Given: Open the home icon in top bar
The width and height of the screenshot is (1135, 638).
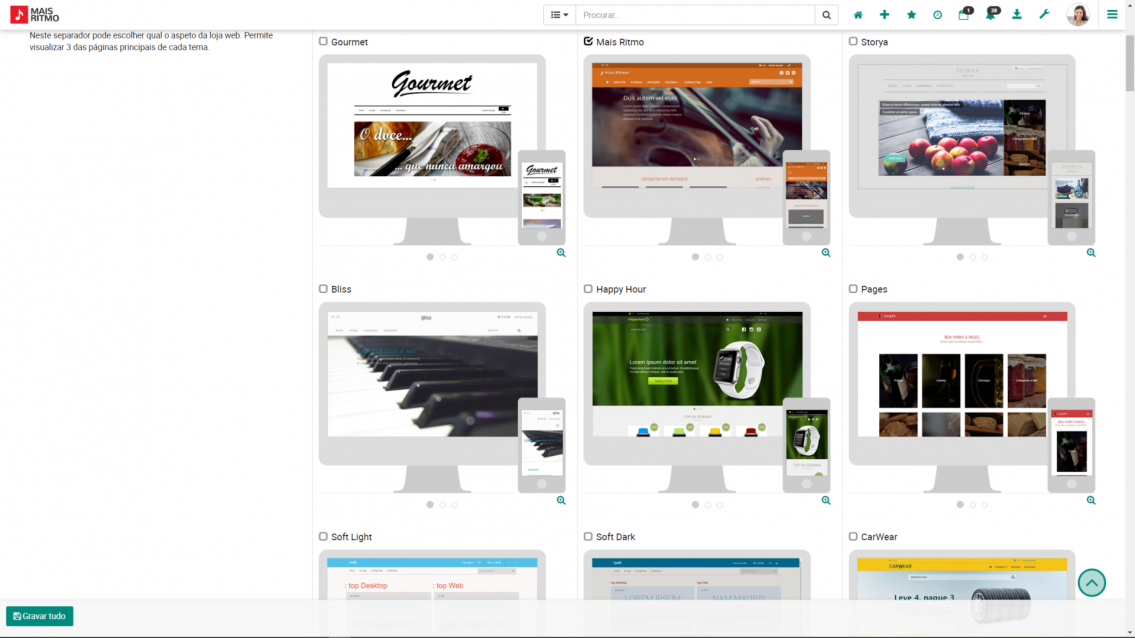Looking at the screenshot, I should tap(858, 14).
